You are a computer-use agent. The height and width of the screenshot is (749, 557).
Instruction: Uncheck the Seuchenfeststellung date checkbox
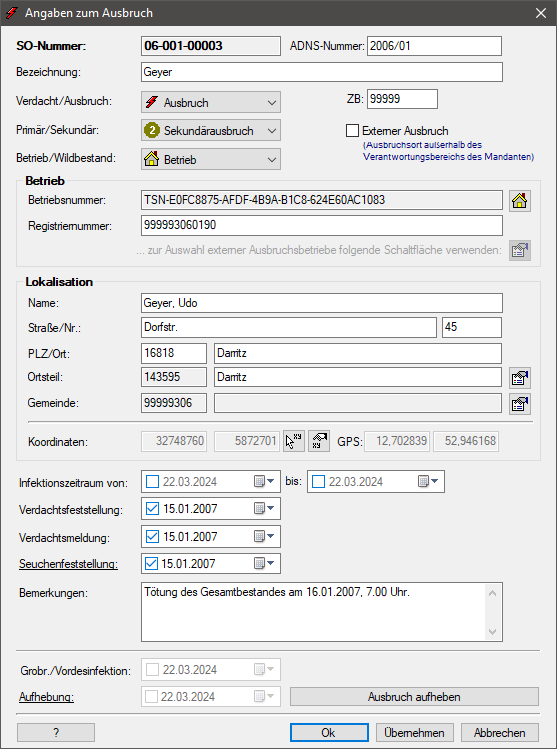point(151,564)
